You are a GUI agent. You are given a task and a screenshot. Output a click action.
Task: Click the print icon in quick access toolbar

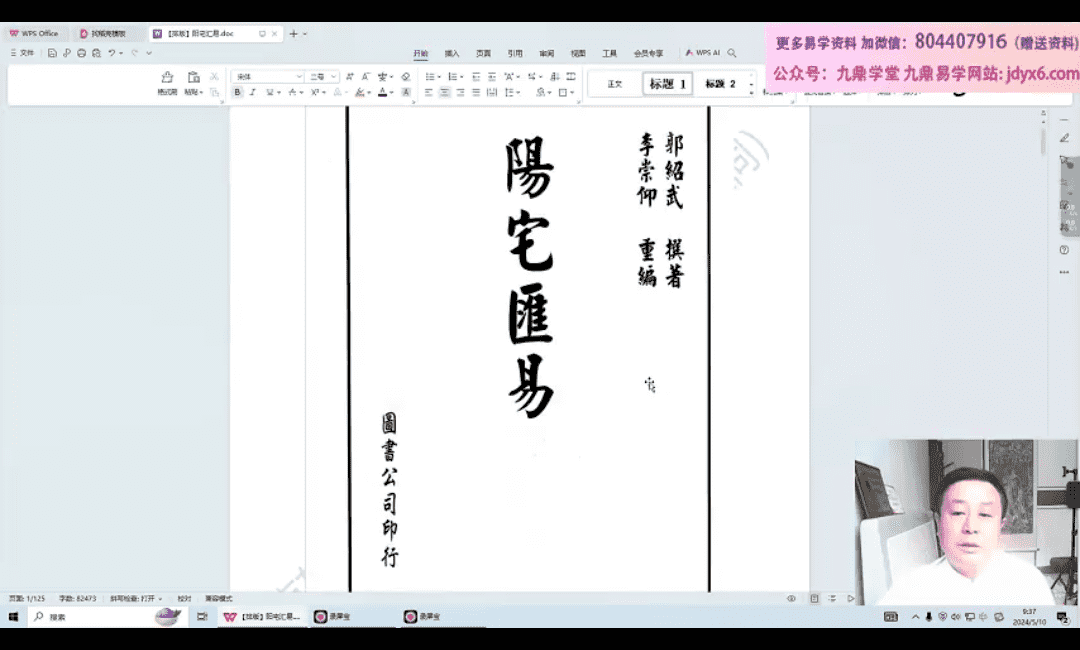(x=80, y=53)
